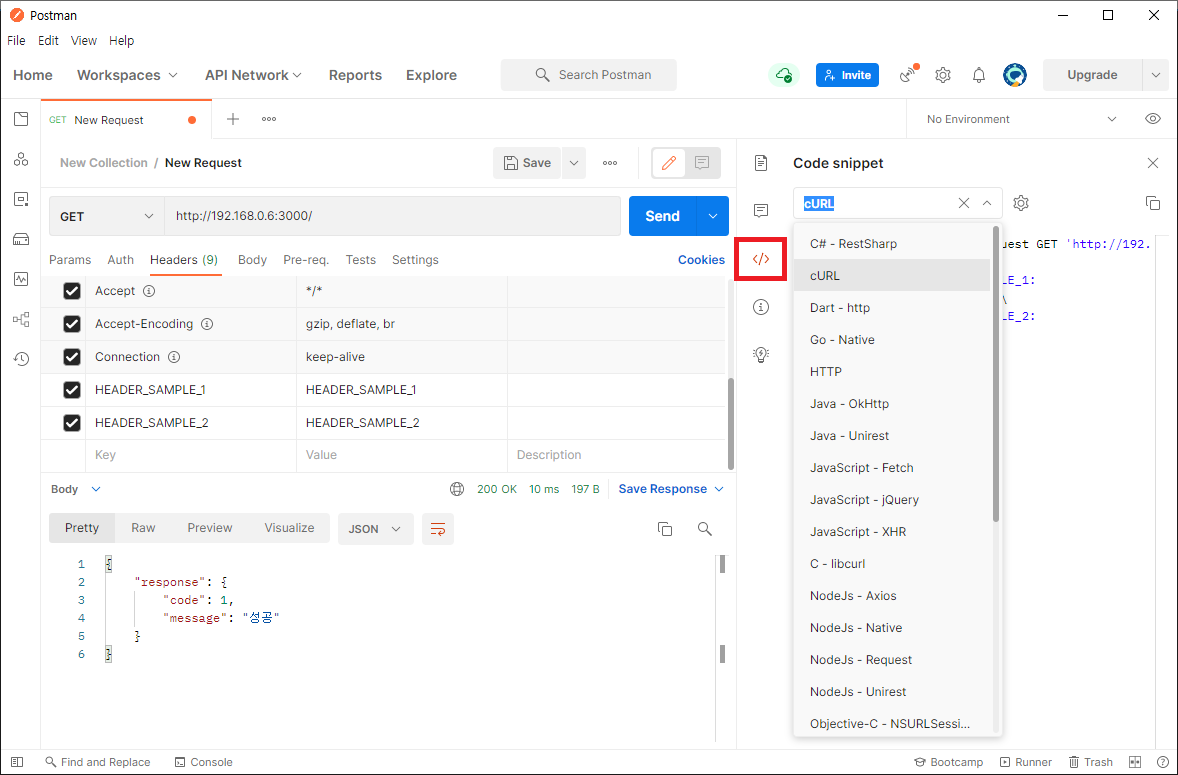Open the Collections sidebar icon

[x=21, y=119]
